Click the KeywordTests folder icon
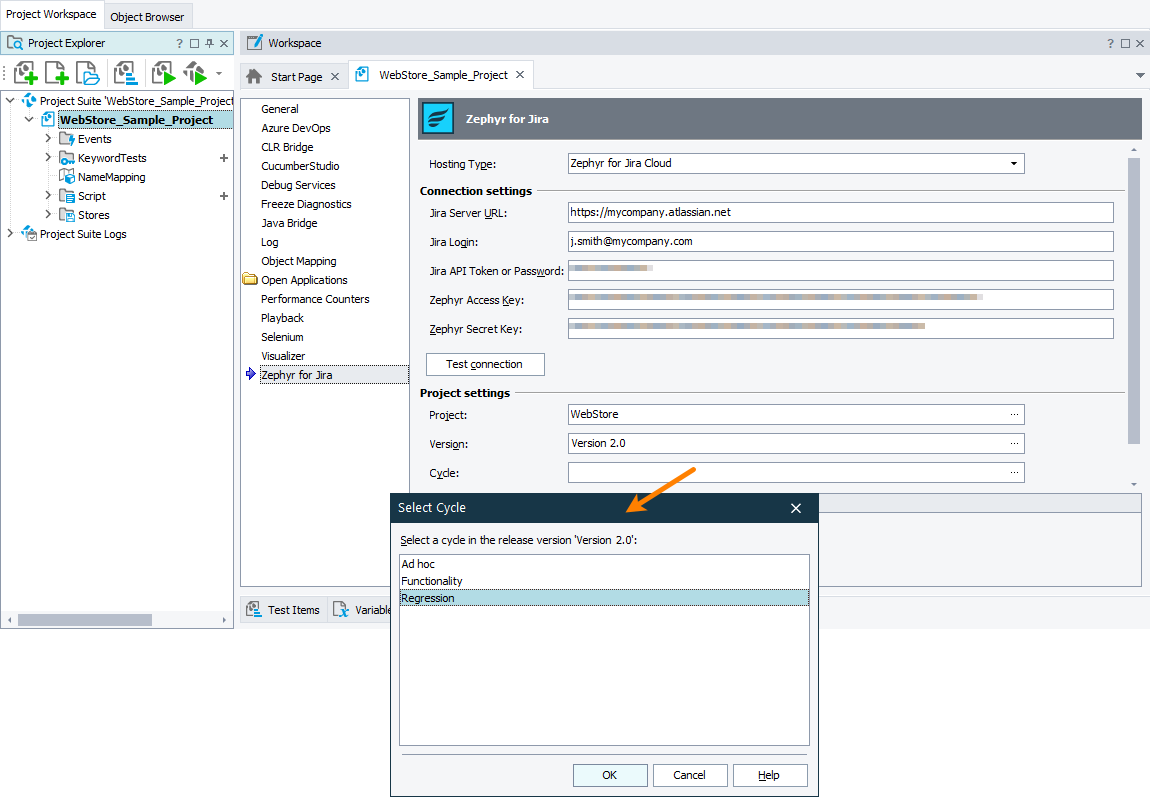Viewport: 1150px width, 797px height. coord(67,158)
